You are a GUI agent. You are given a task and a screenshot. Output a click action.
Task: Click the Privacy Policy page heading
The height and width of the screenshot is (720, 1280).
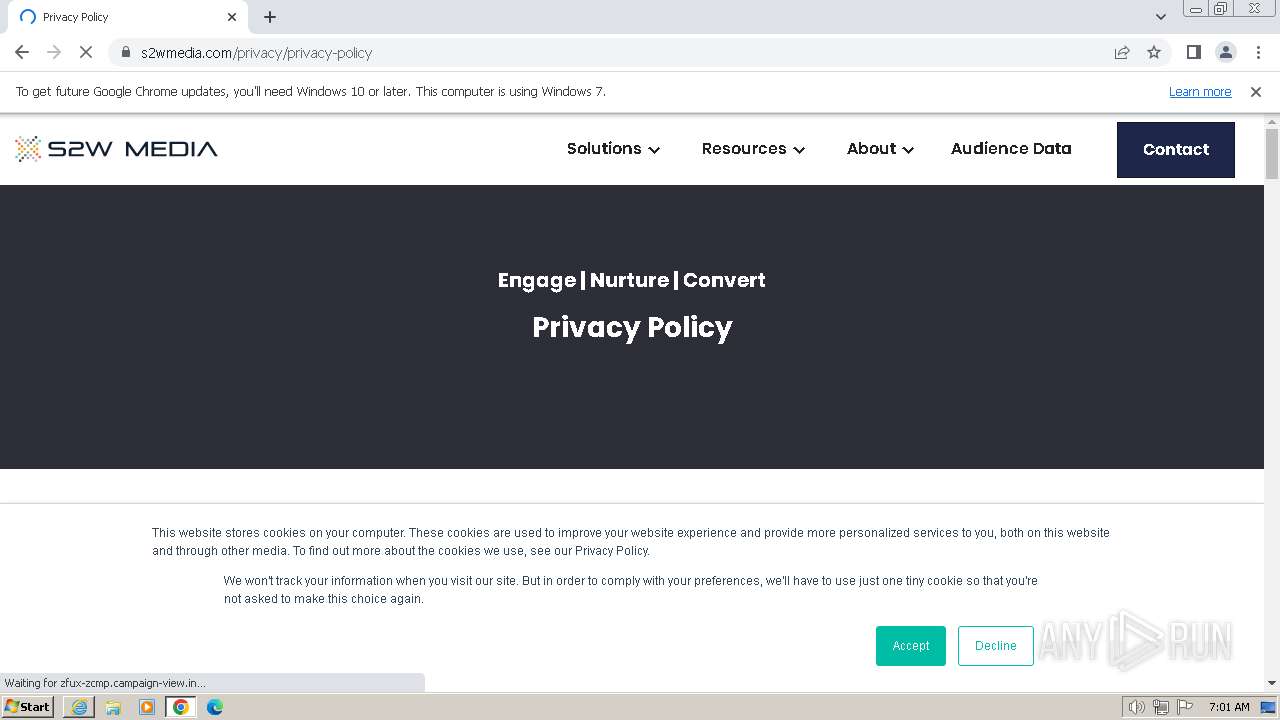tap(632, 328)
